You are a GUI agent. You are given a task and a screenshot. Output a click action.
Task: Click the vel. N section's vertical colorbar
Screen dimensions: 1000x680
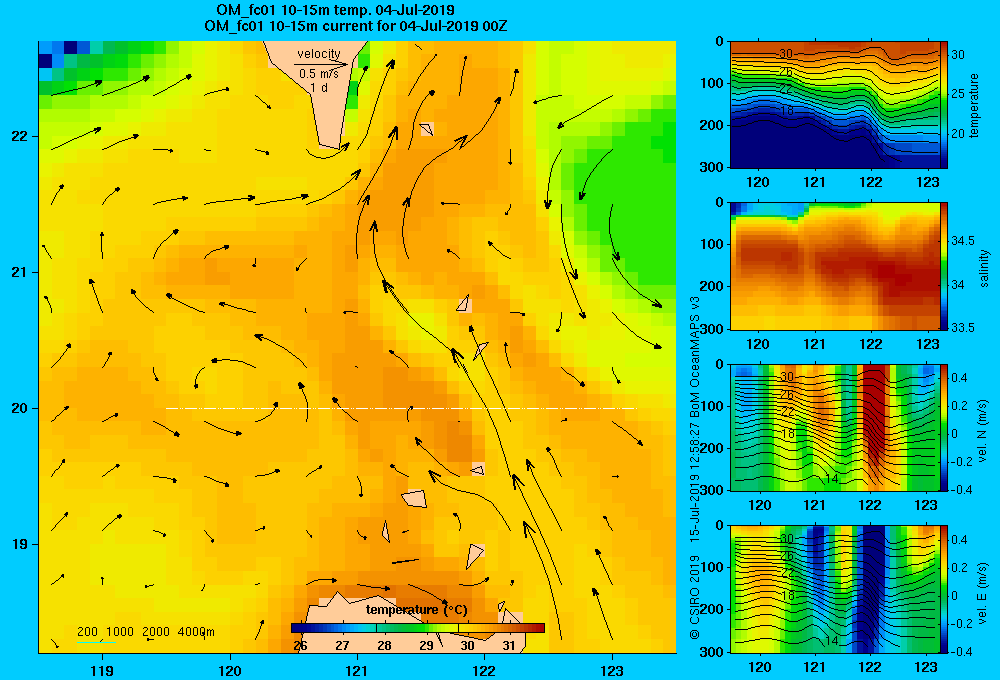tap(944, 427)
